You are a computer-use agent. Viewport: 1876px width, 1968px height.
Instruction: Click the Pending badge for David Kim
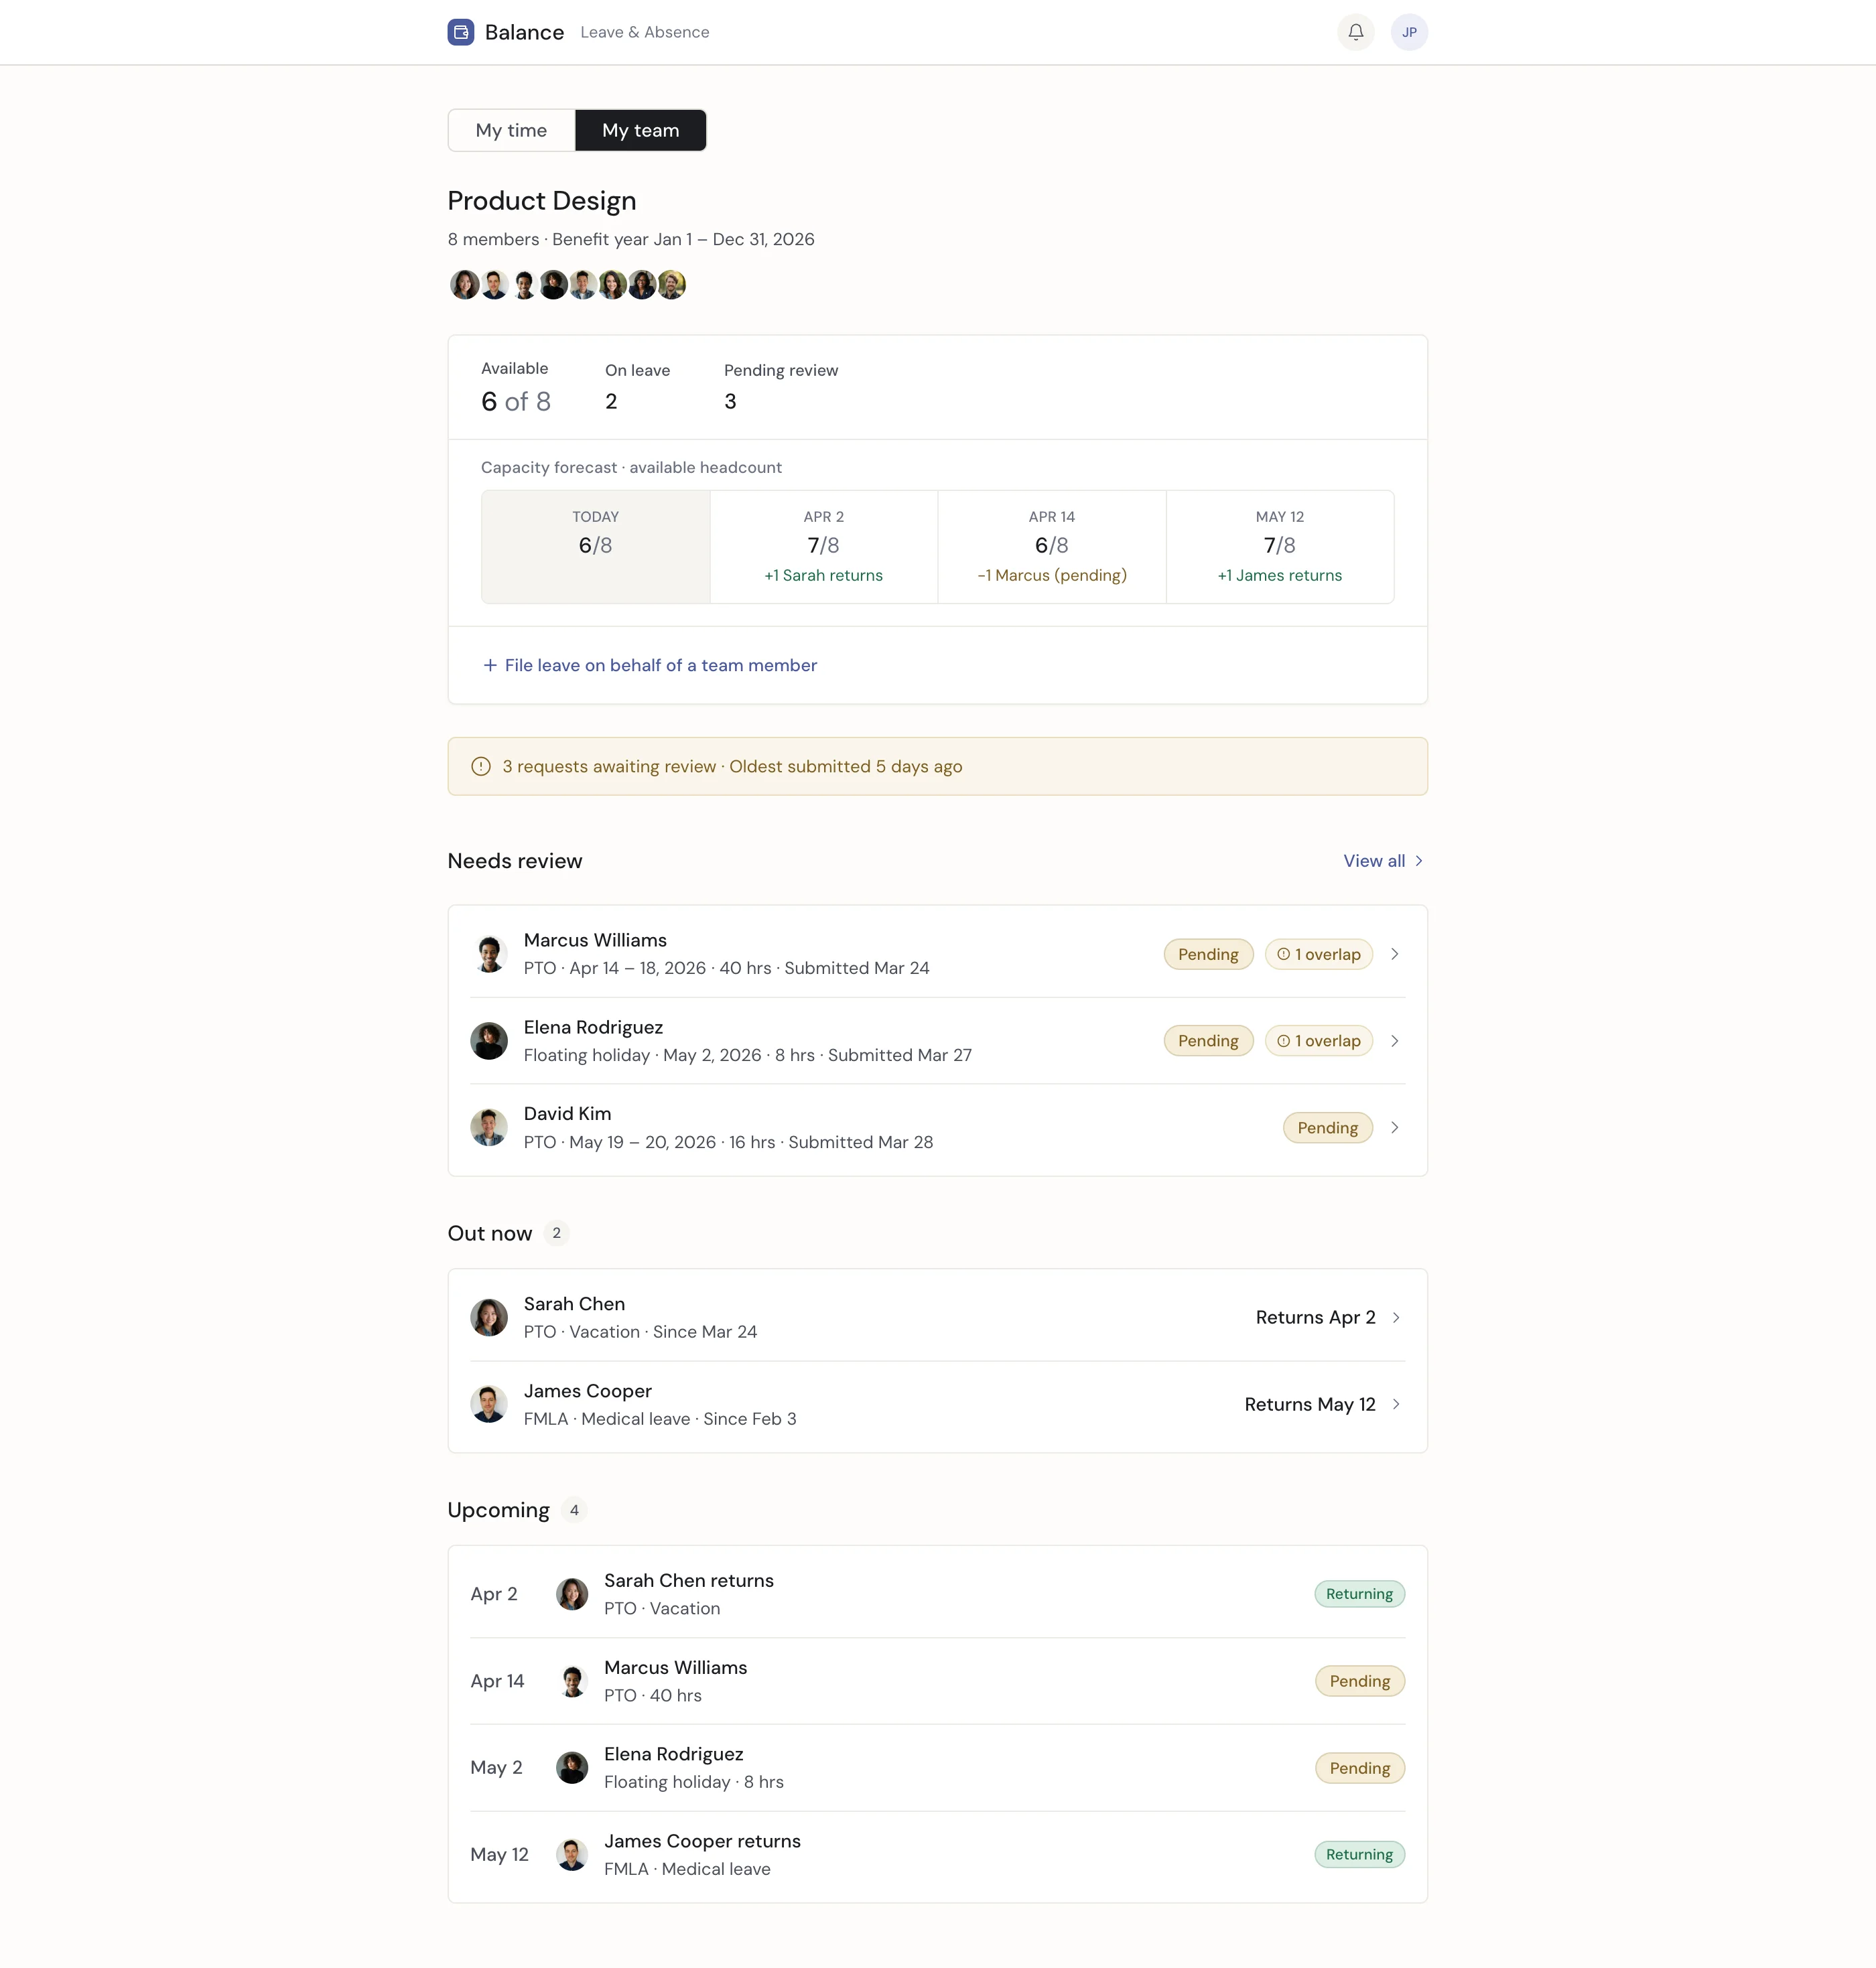[x=1327, y=1128]
